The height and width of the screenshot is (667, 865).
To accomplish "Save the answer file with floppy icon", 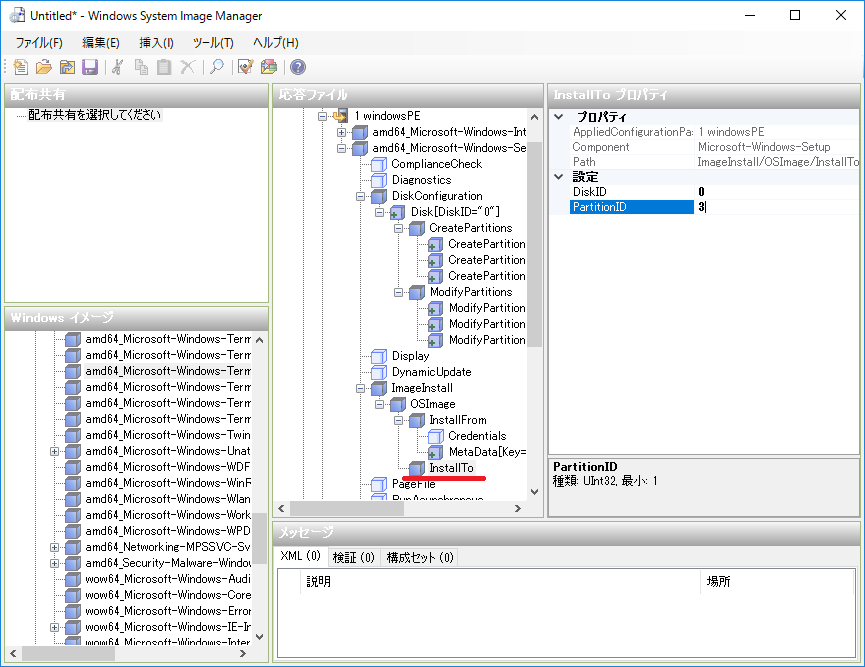I will point(90,67).
